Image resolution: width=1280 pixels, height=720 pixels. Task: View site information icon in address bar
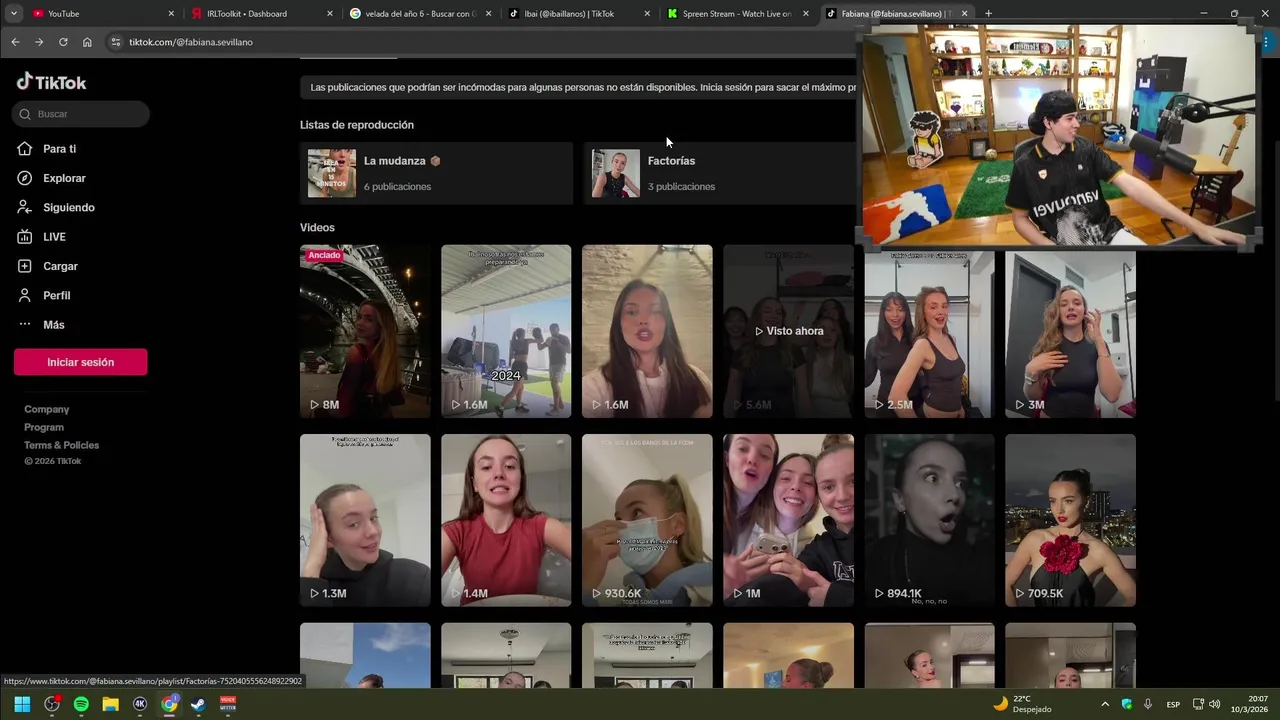pyautogui.click(x=115, y=42)
